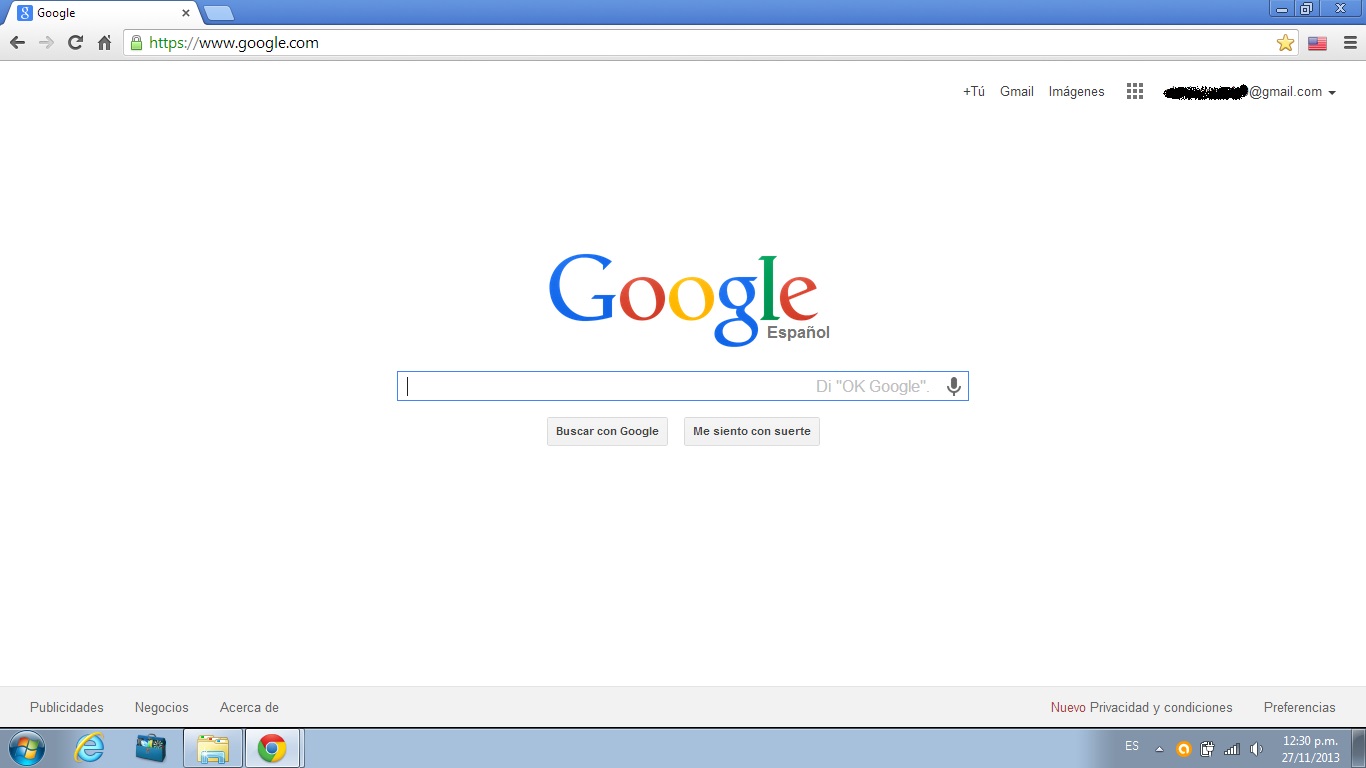
Task: Open Windows Explorer from the taskbar
Action: [213, 748]
